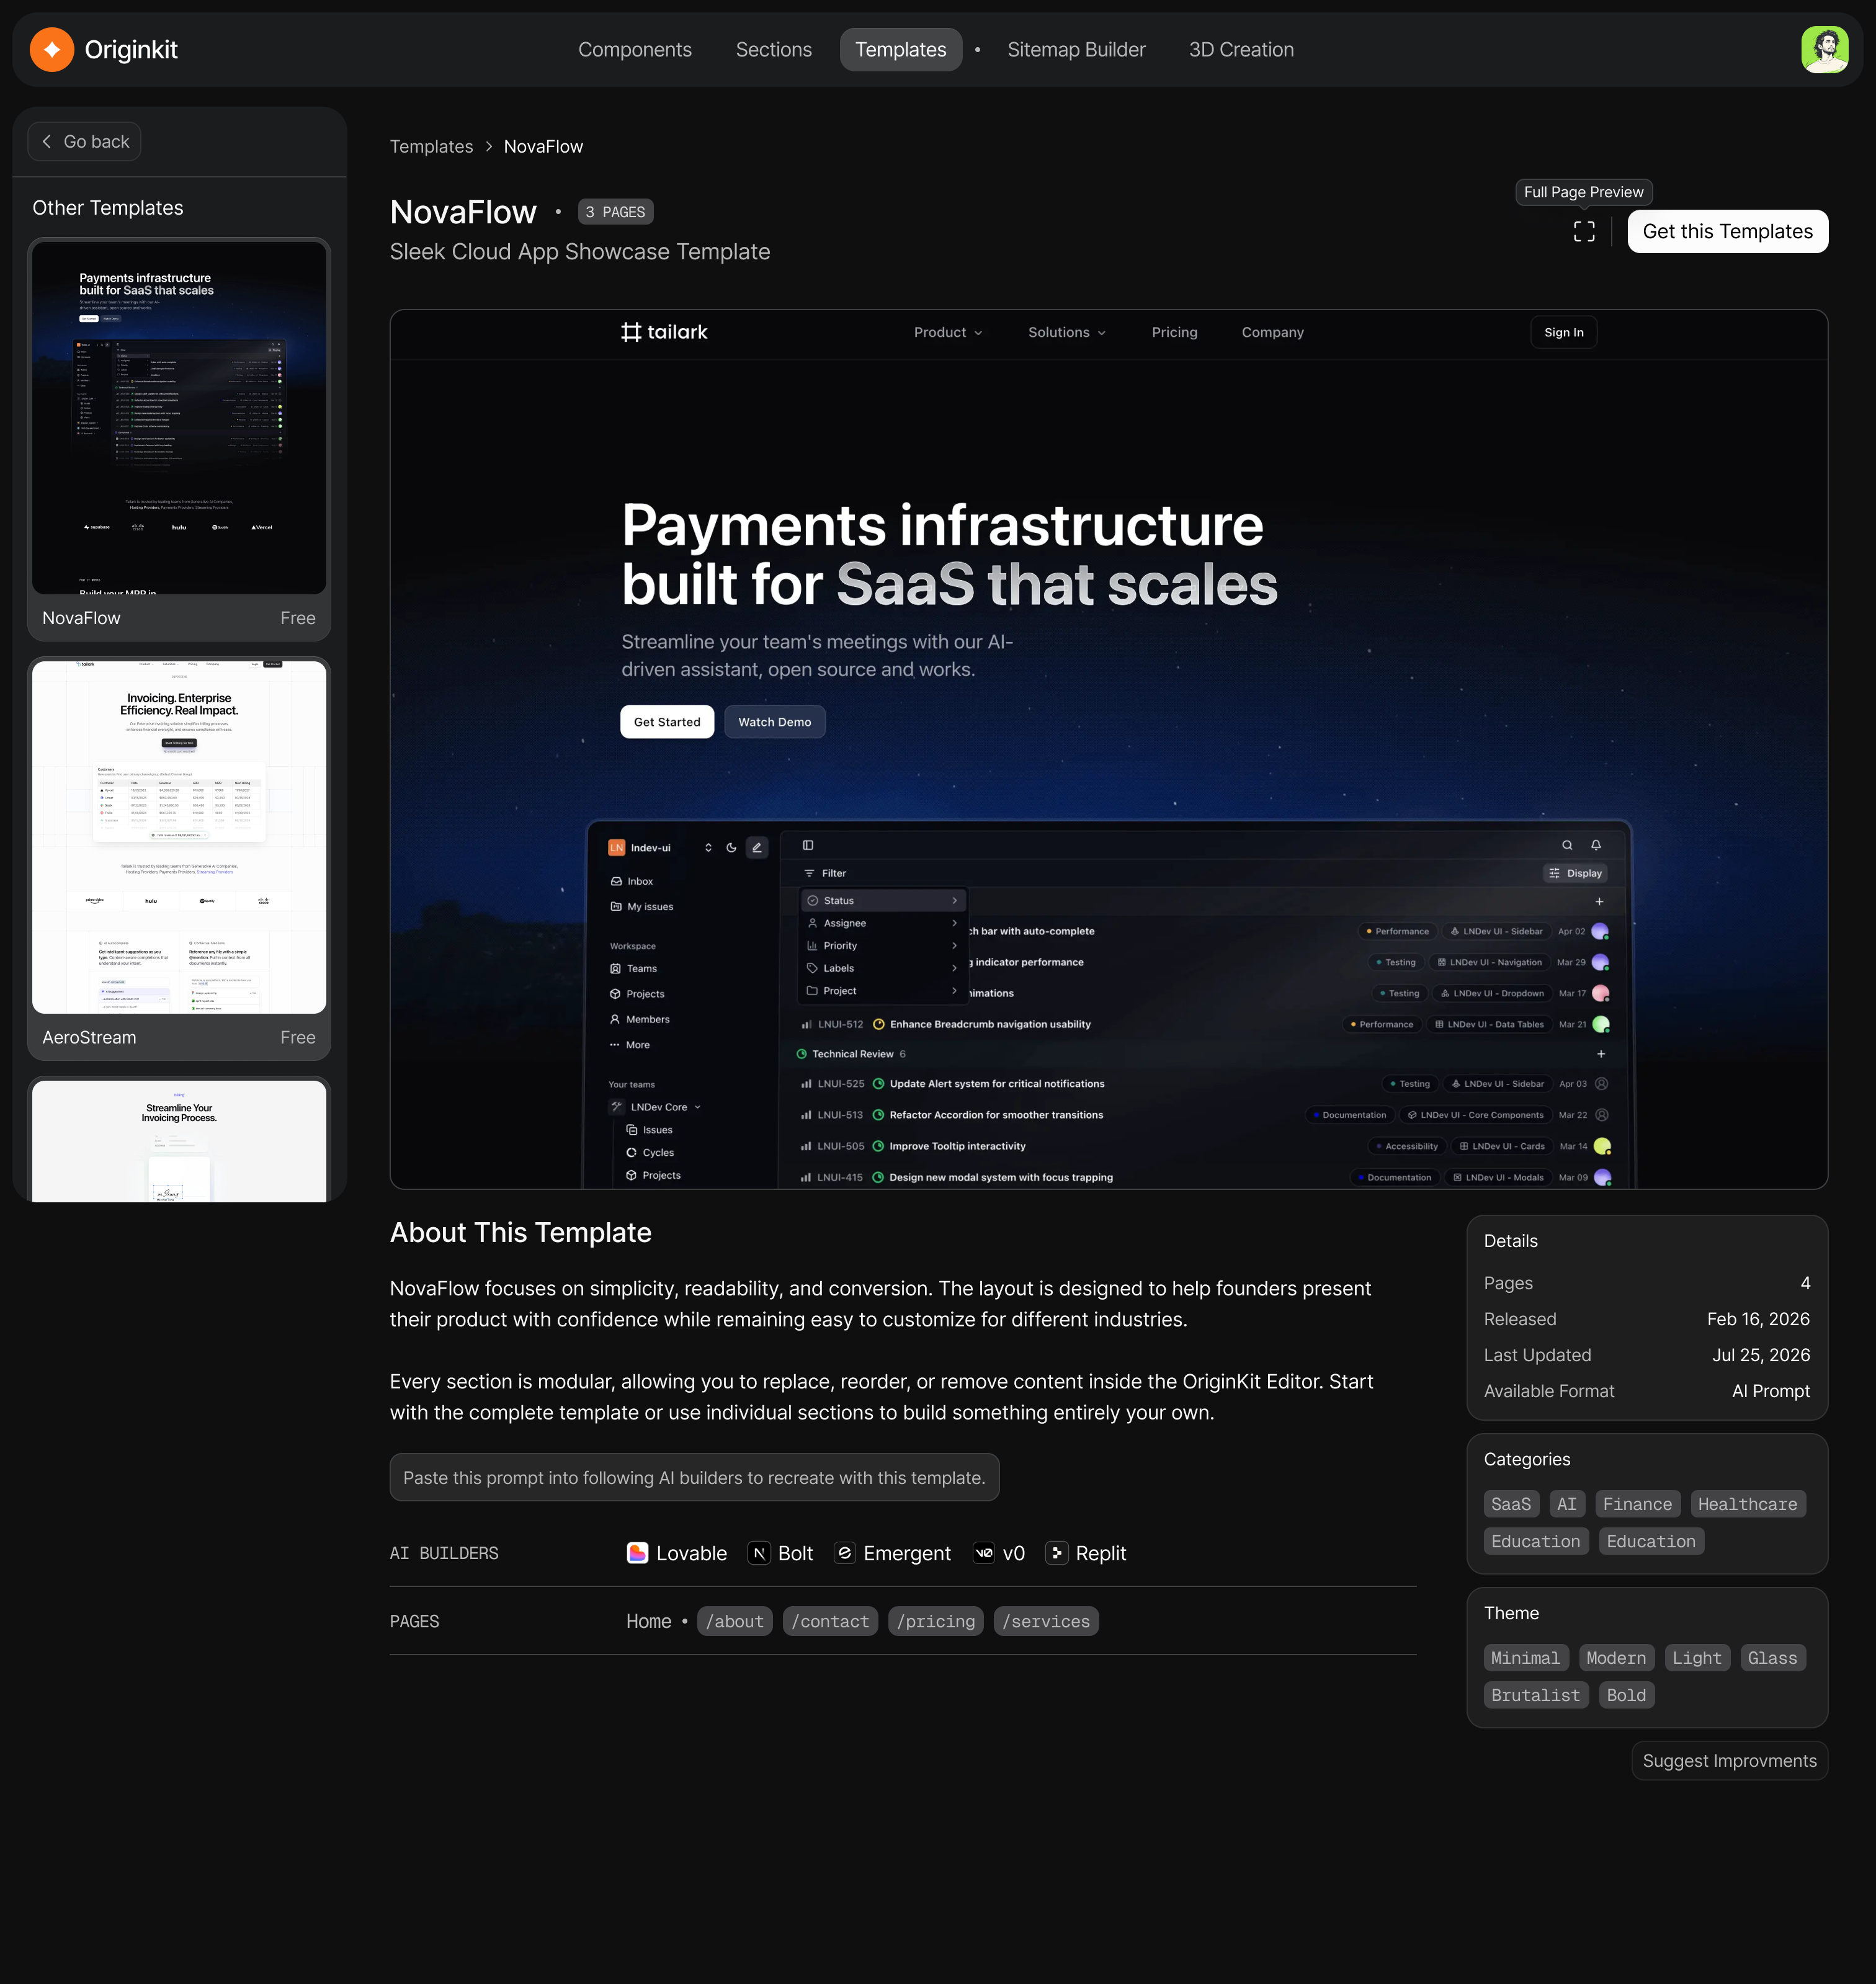Choose the Bolt AI builder icon
This screenshot has width=1876, height=1984.
[759, 1553]
